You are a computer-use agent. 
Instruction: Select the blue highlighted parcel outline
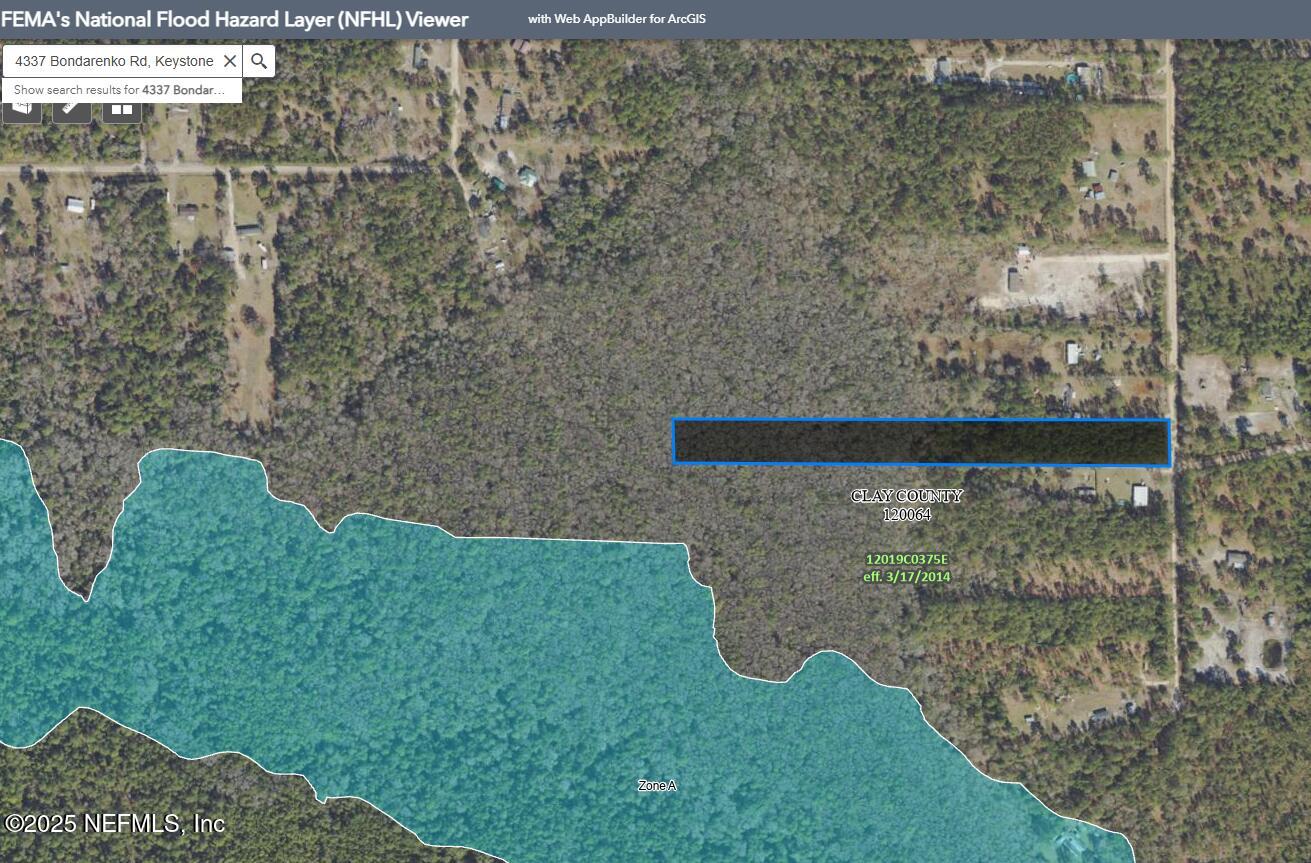(920, 440)
